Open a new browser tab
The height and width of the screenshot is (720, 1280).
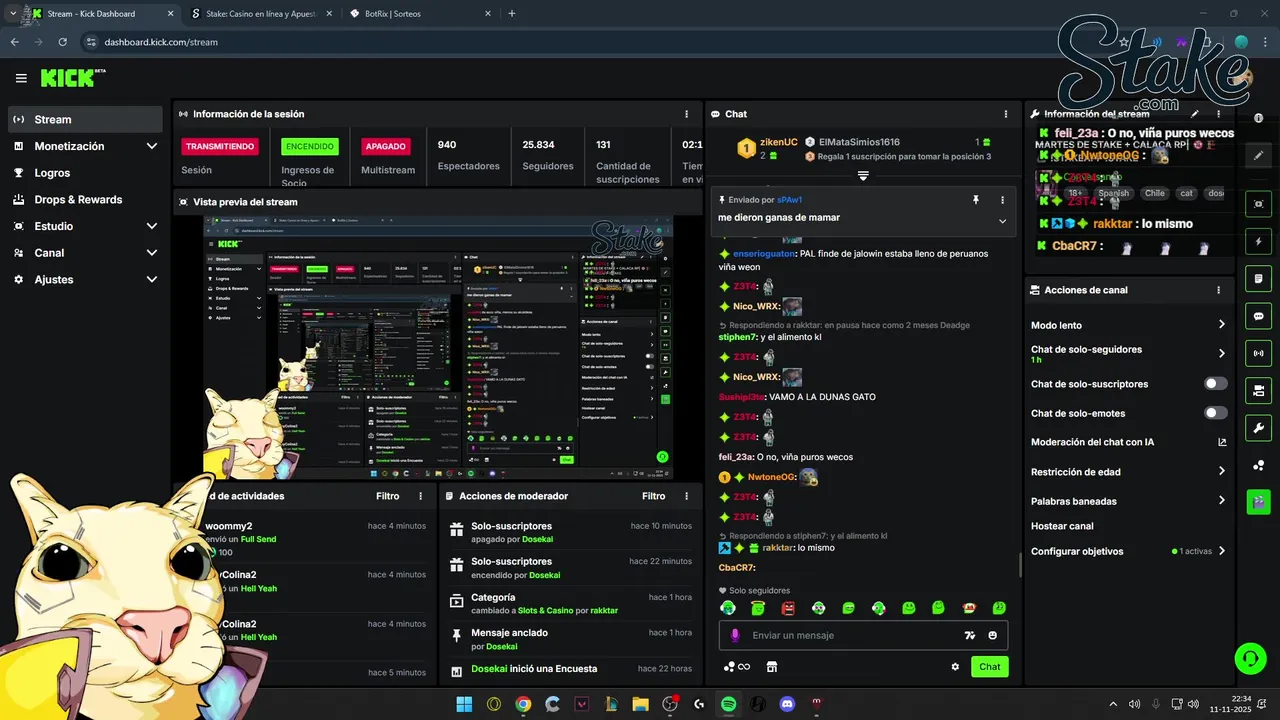click(x=512, y=14)
